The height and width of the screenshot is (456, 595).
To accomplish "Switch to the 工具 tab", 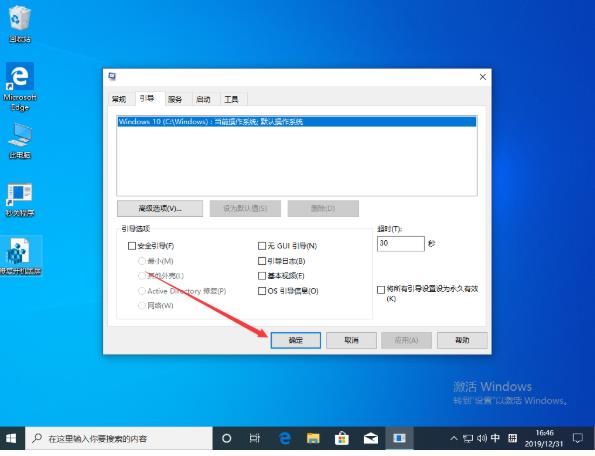I will (x=231, y=99).
